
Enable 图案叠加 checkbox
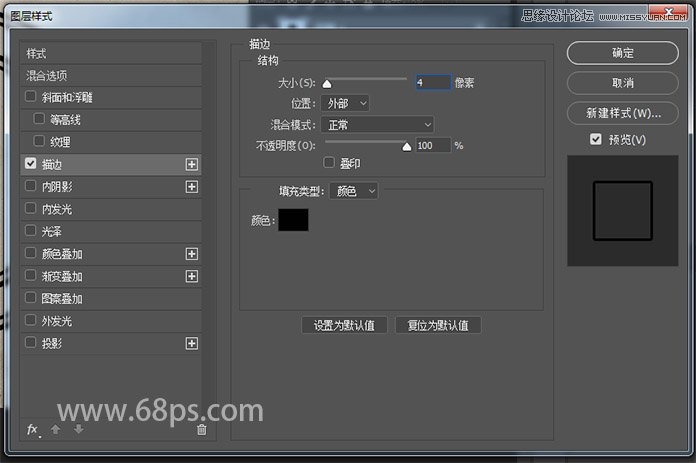tap(31, 297)
